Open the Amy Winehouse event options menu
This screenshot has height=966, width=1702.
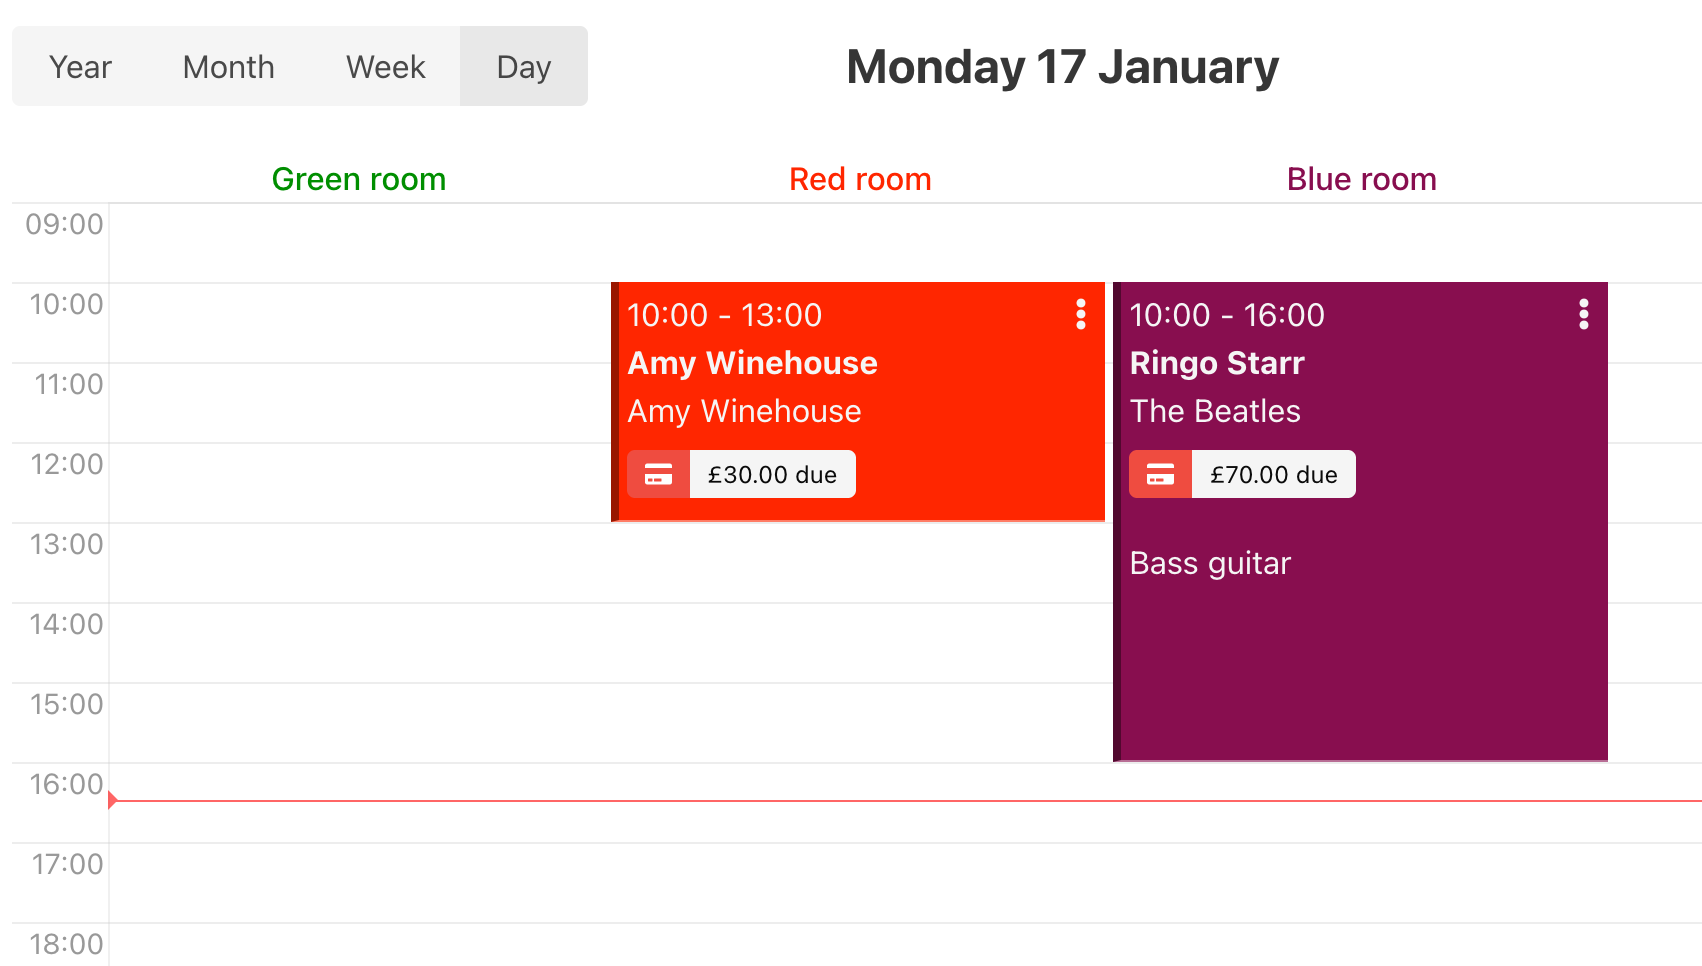pyautogui.click(x=1081, y=315)
